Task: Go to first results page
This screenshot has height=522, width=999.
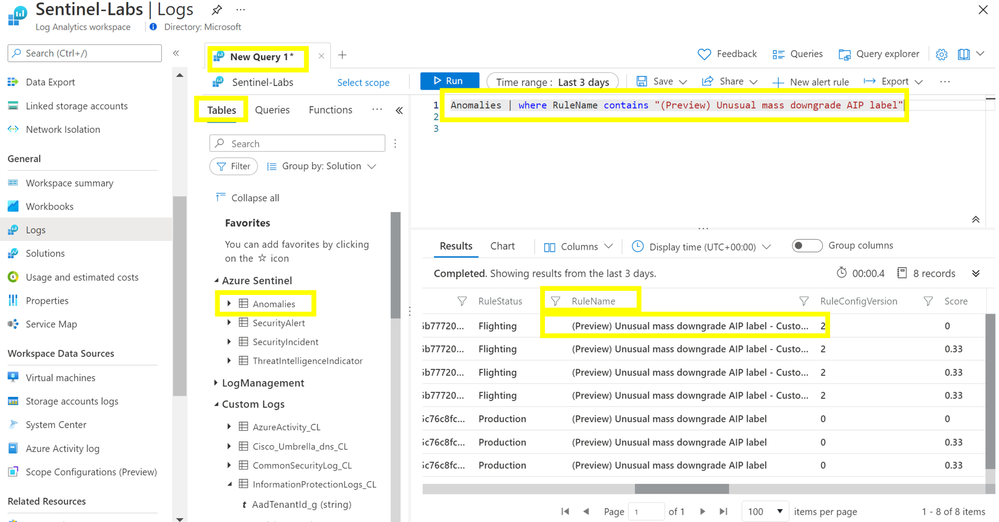Action: click(565, 511)
